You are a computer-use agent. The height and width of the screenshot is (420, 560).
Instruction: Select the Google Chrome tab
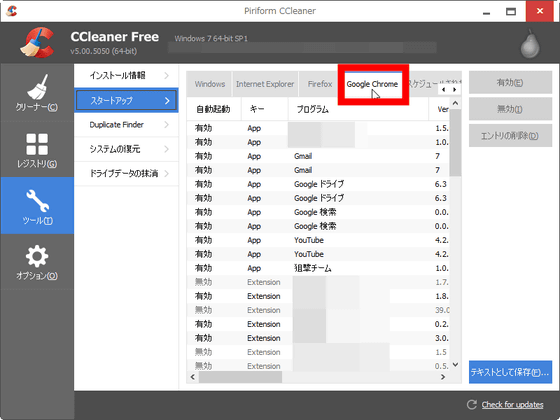click(x=372, y=84)
